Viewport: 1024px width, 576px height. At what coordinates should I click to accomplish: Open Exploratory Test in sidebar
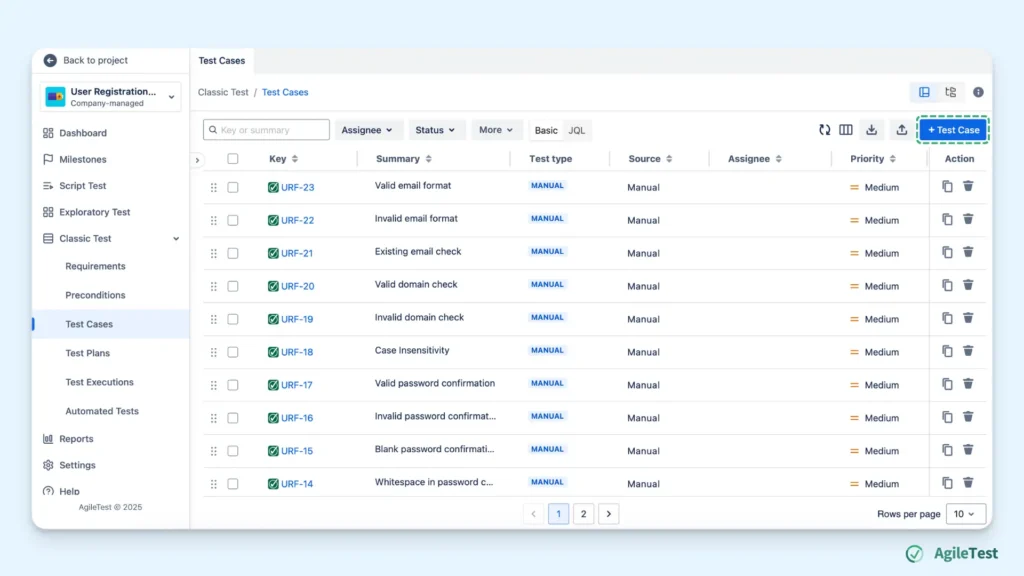[x=95, y=212]
